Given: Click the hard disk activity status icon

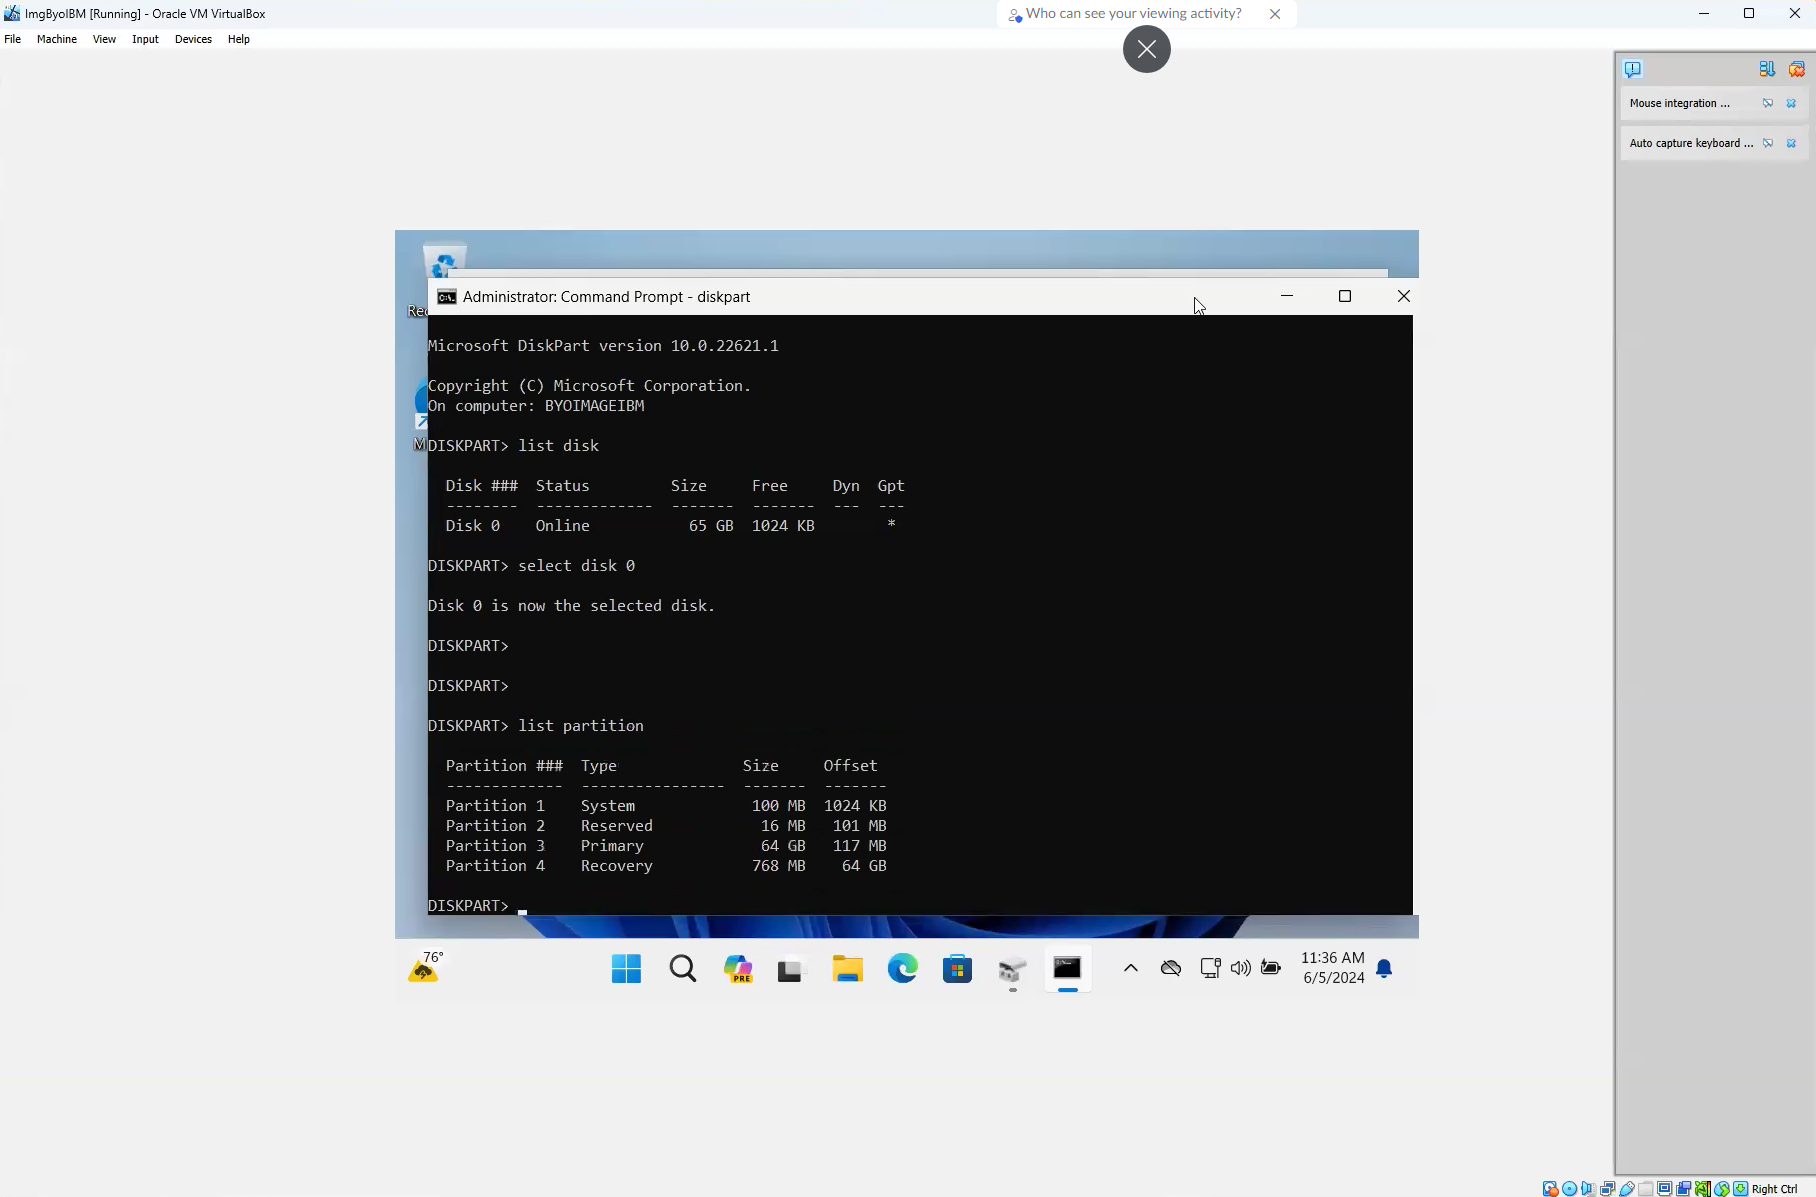Looking at the screenshot, I should point(1550,1189).
